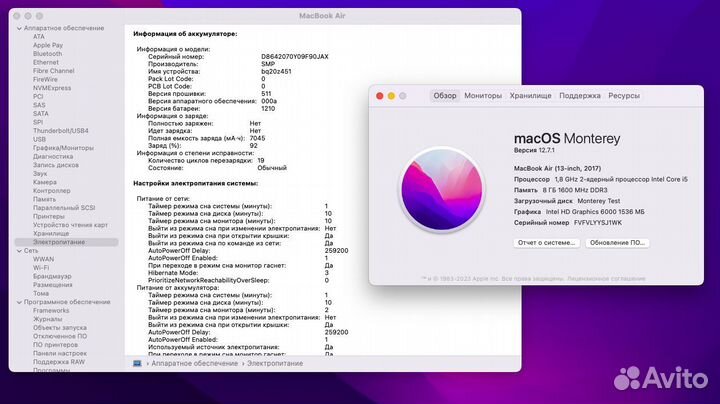Image resolution: width=720 pixels, height=404 pixels.
Task: Click the Обновление ПО button
Action: pyautogui.click(x=617, y=242)
